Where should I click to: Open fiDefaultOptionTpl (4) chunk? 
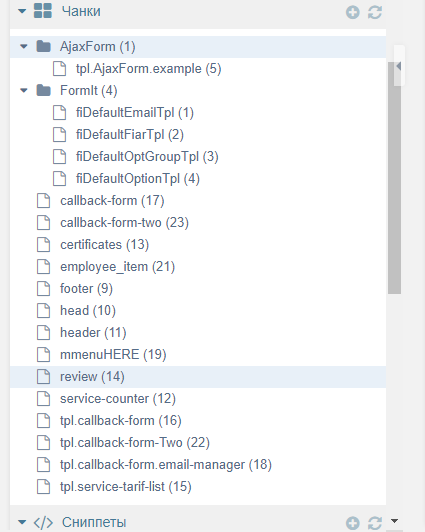point(138,178)
